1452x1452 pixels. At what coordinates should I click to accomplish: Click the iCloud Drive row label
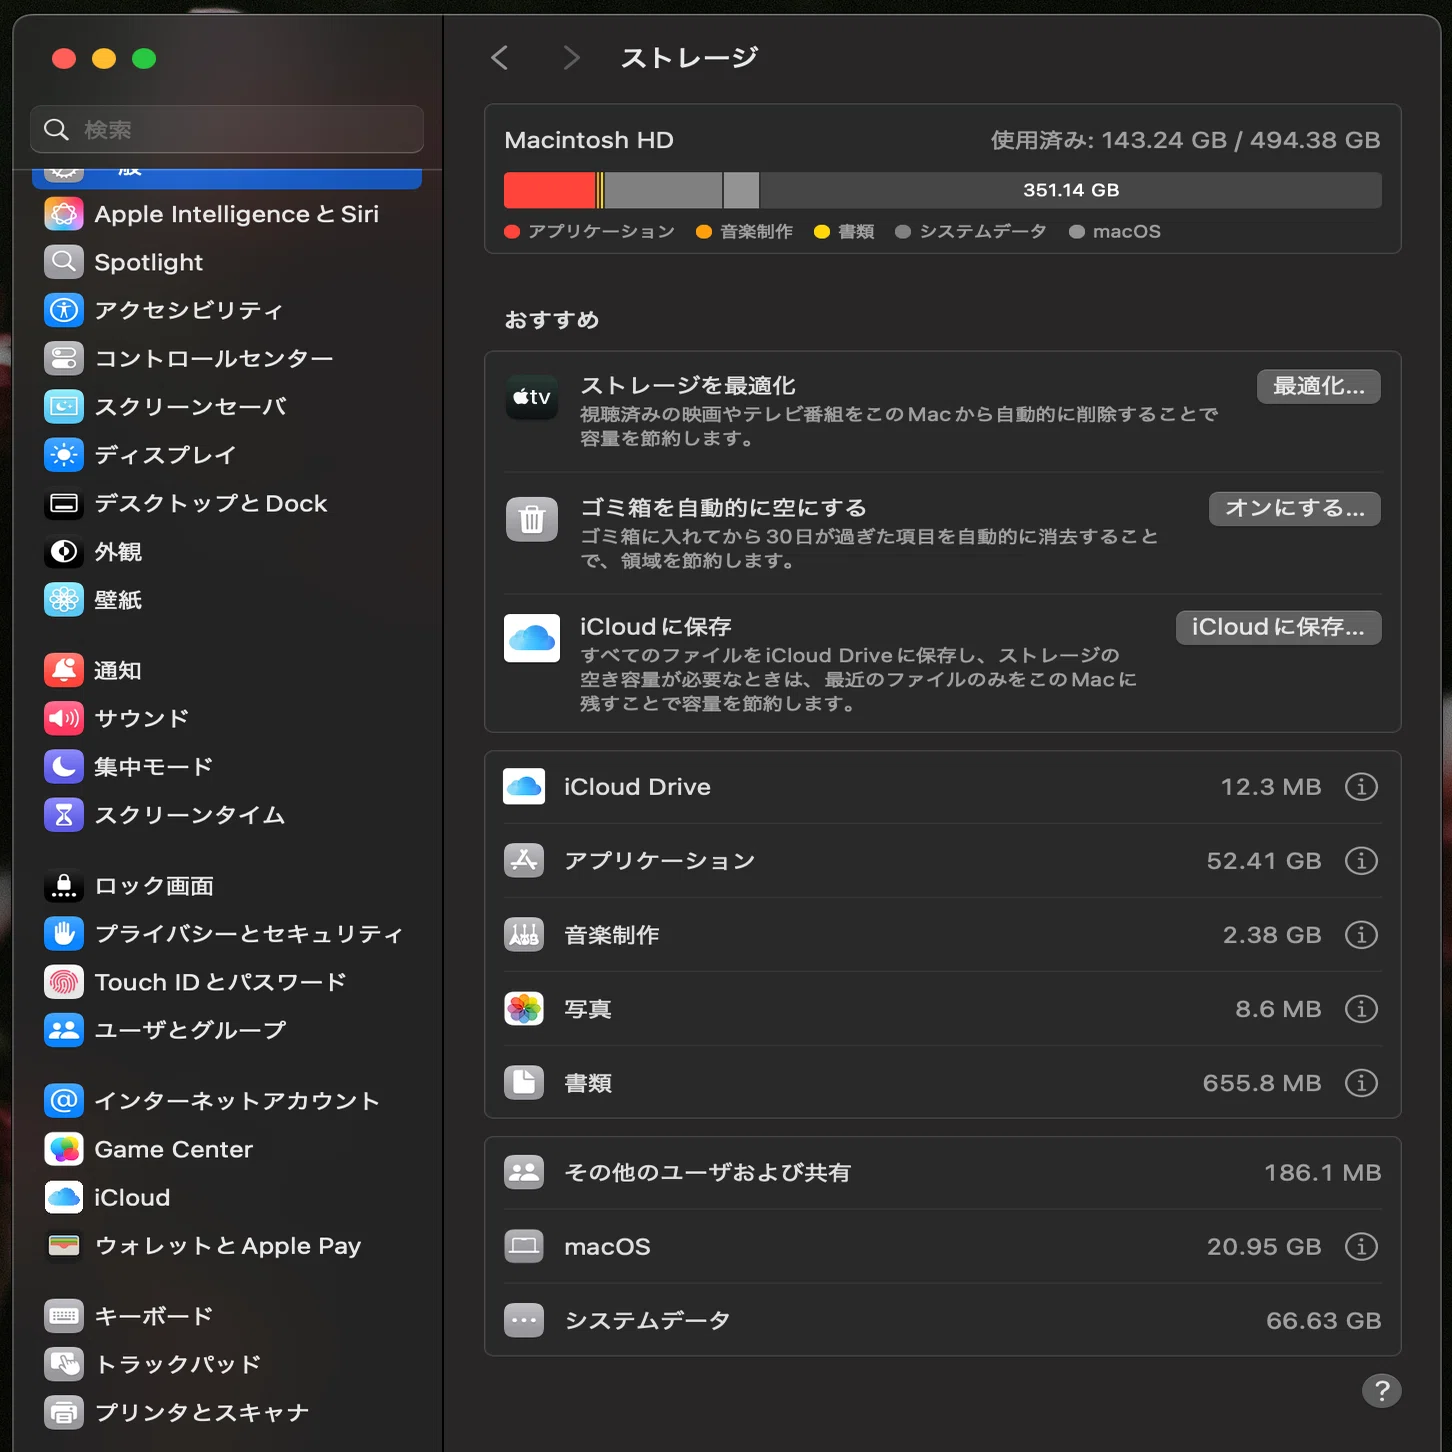[637, 787]
